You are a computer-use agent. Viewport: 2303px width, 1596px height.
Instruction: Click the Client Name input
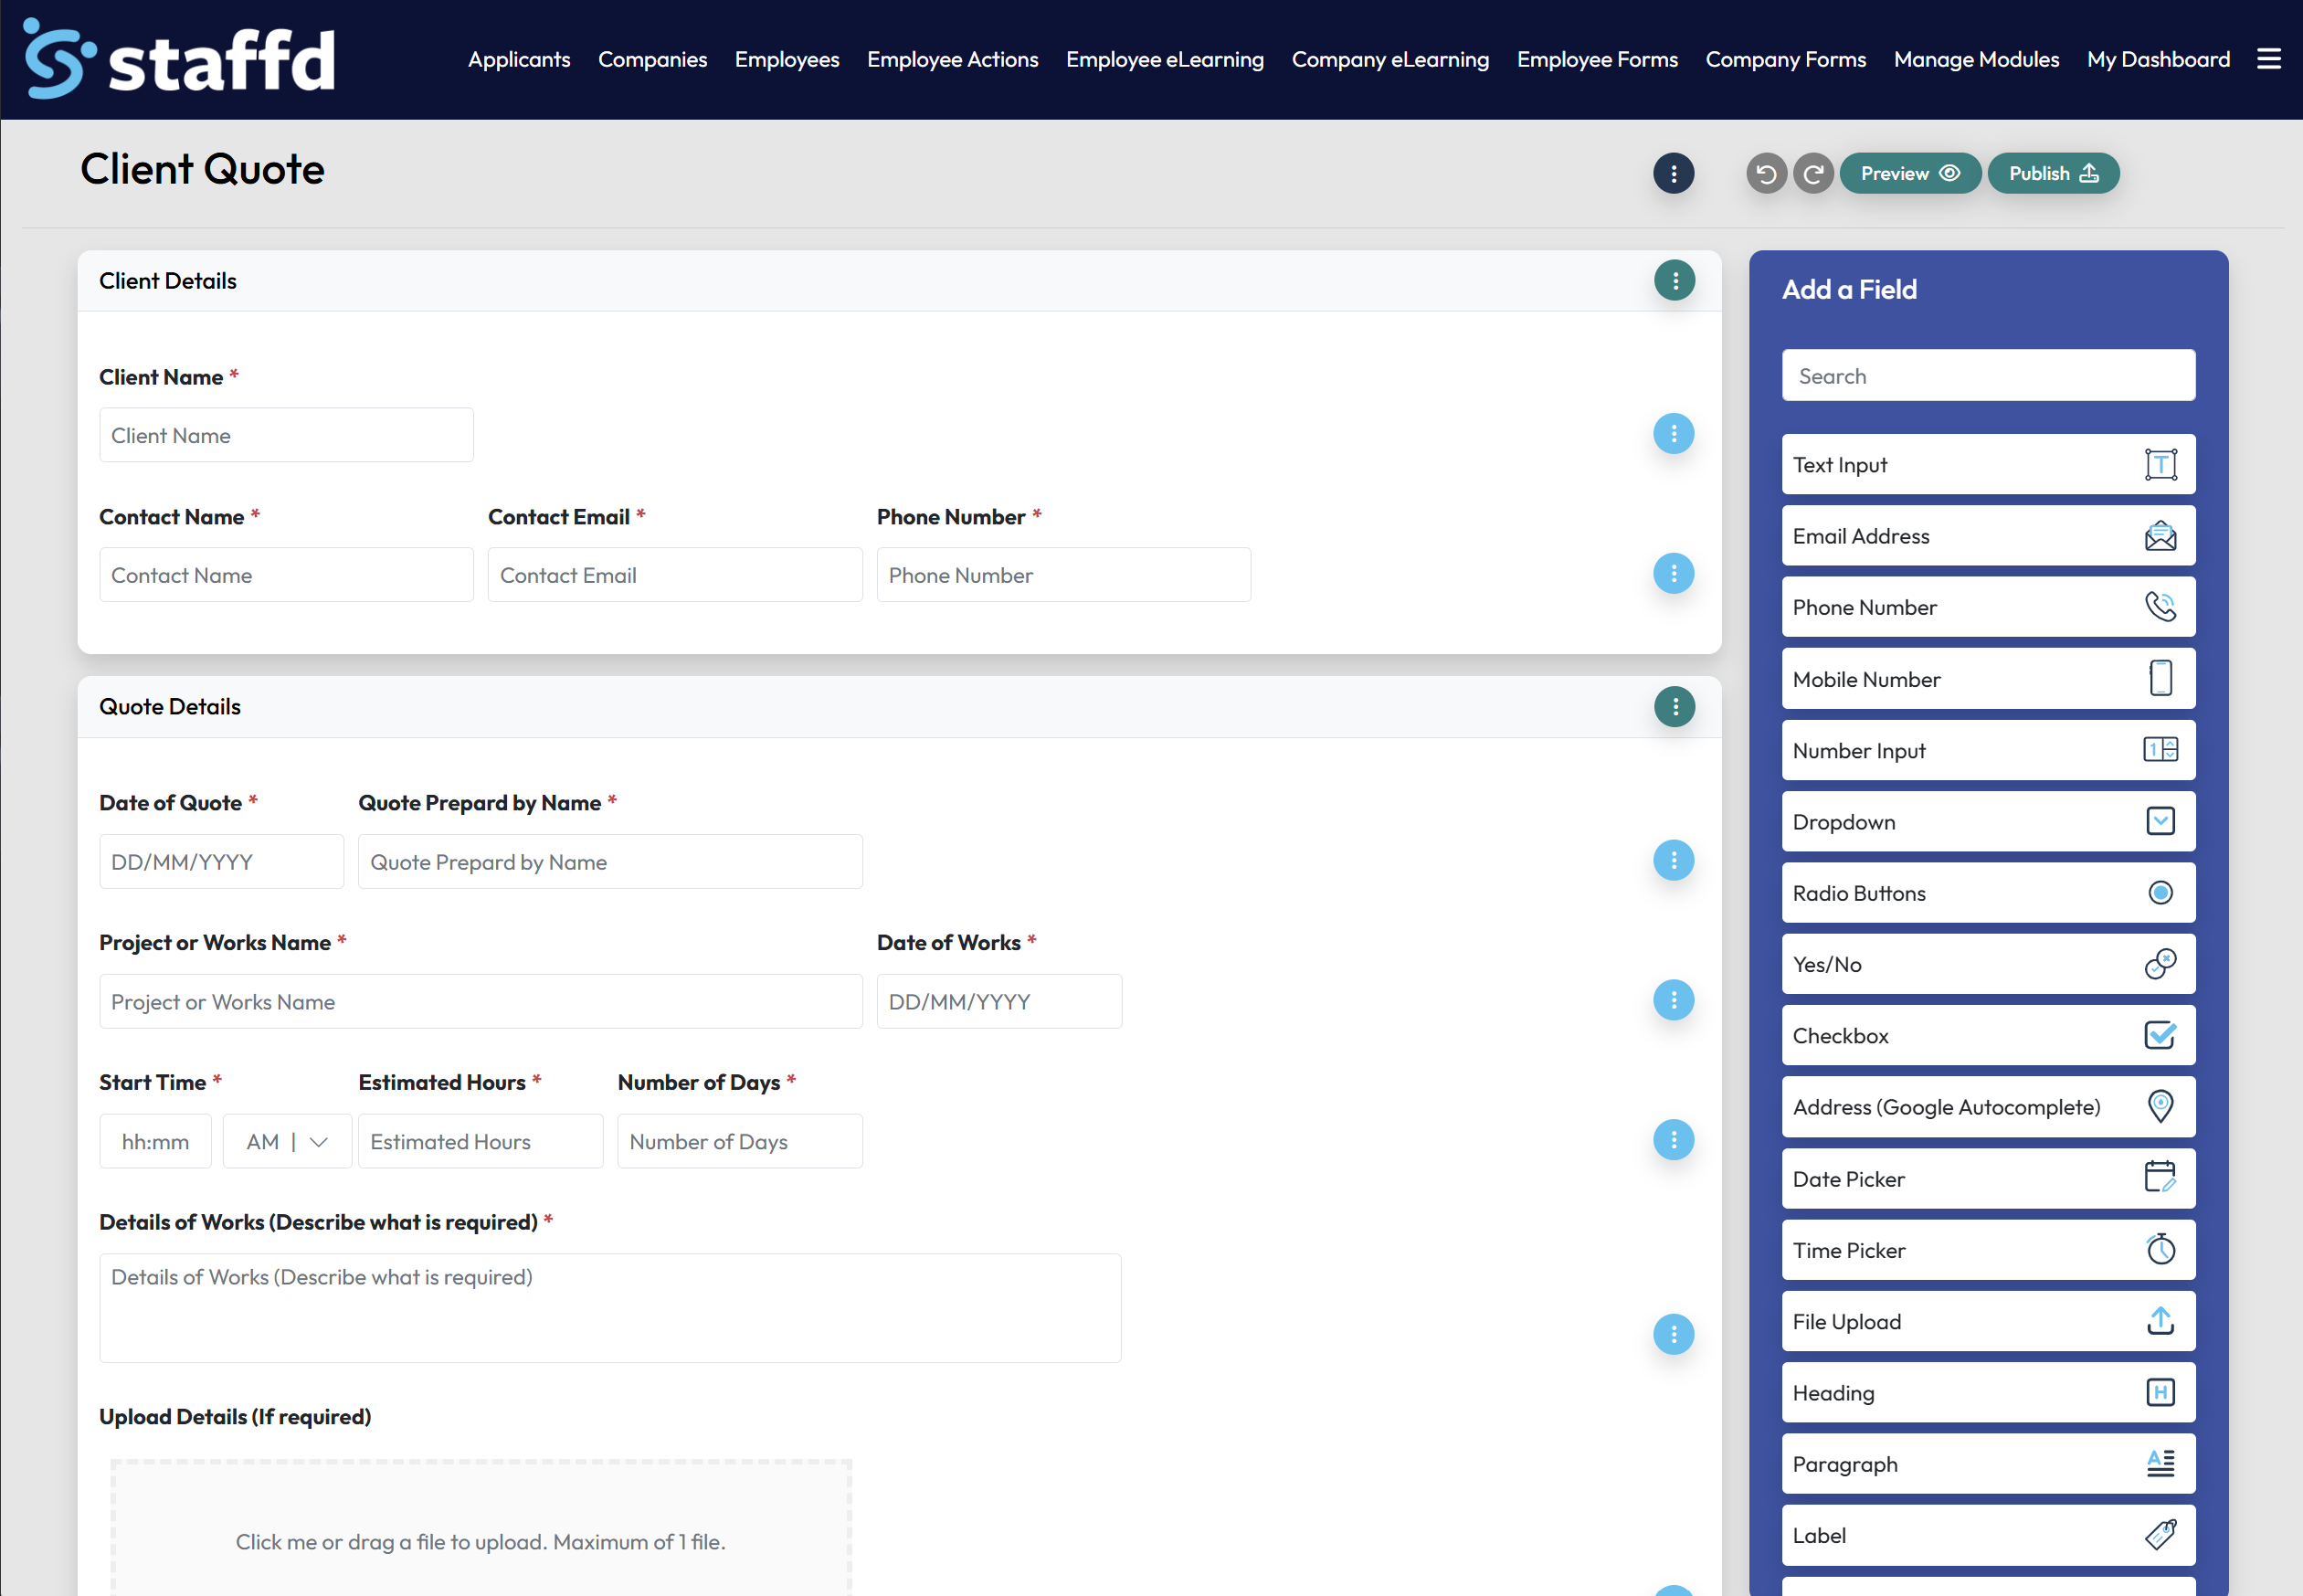coord(286,435)
